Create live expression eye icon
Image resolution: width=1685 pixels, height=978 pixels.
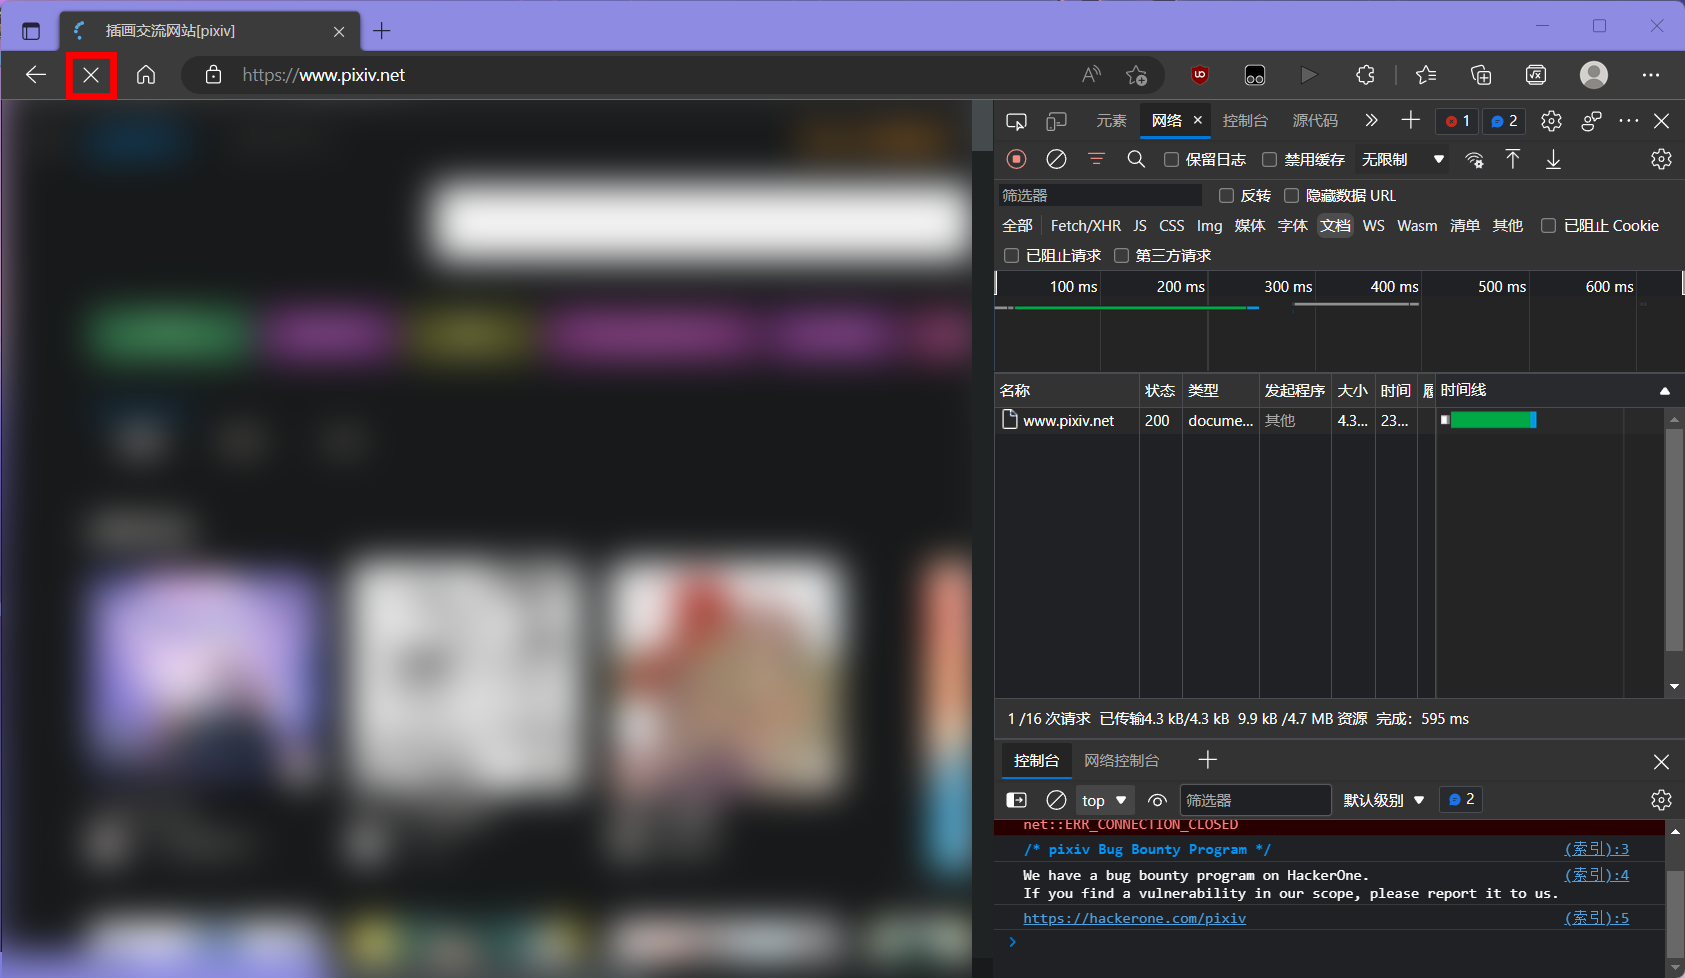pyautogui.click(x=1157, y=800)
